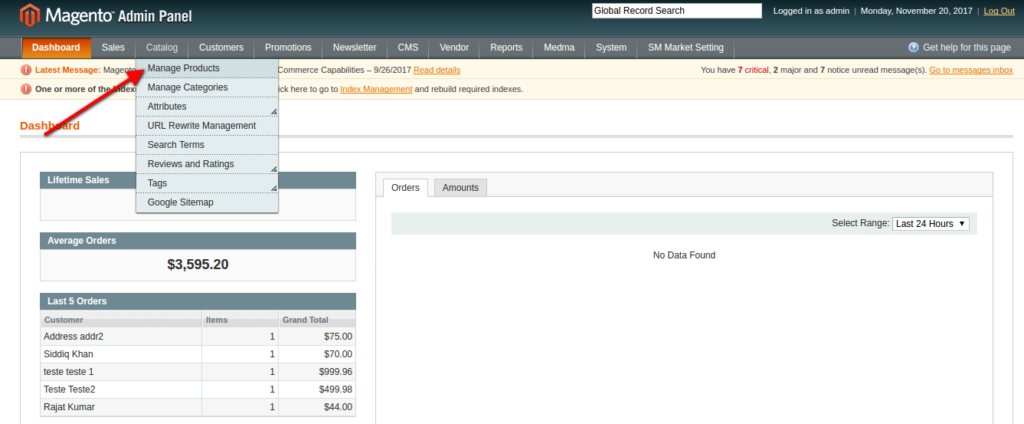Follow the Index Management link
Screen dimensions: 1024x424
376,89
